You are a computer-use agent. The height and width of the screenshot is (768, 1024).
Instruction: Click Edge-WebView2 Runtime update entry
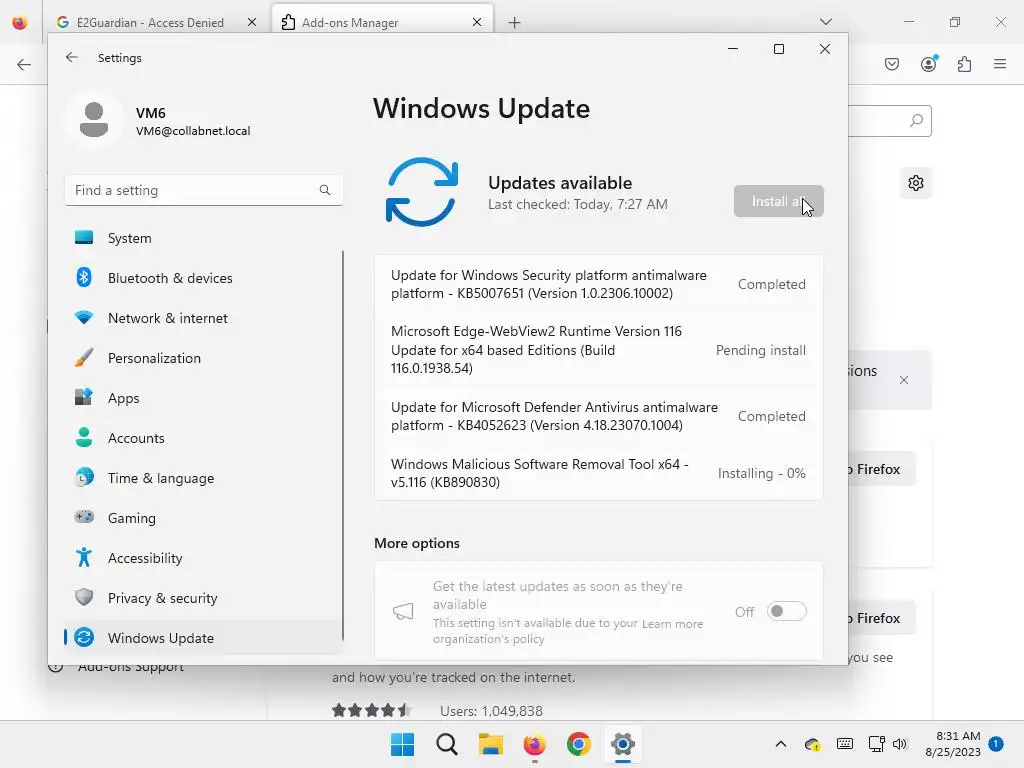(598, 350)
